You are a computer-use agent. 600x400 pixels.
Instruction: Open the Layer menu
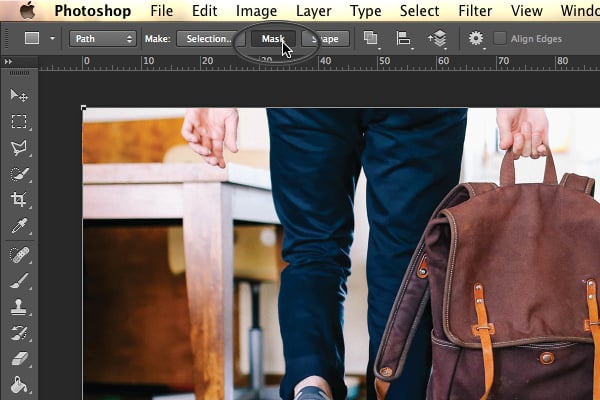click(313, 11)
